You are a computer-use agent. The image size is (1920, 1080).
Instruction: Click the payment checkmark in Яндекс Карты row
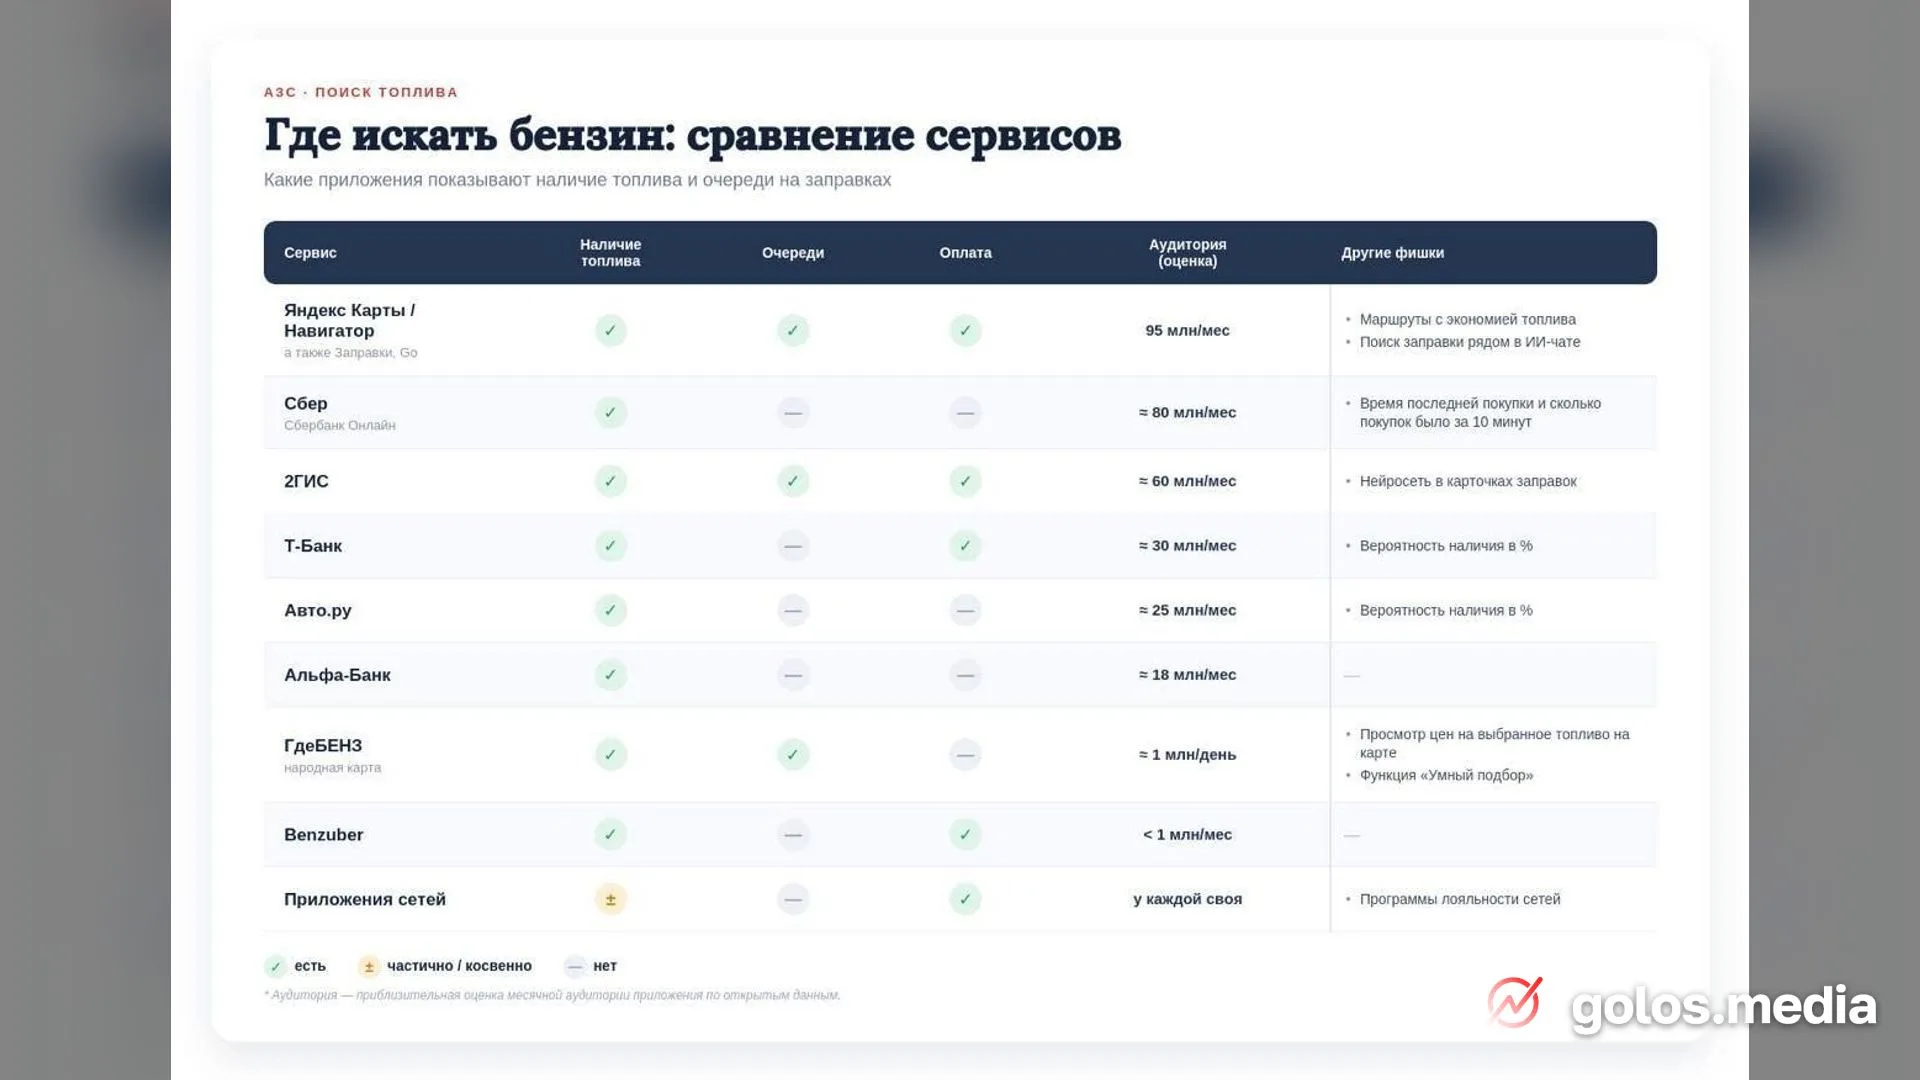[965, 330]
